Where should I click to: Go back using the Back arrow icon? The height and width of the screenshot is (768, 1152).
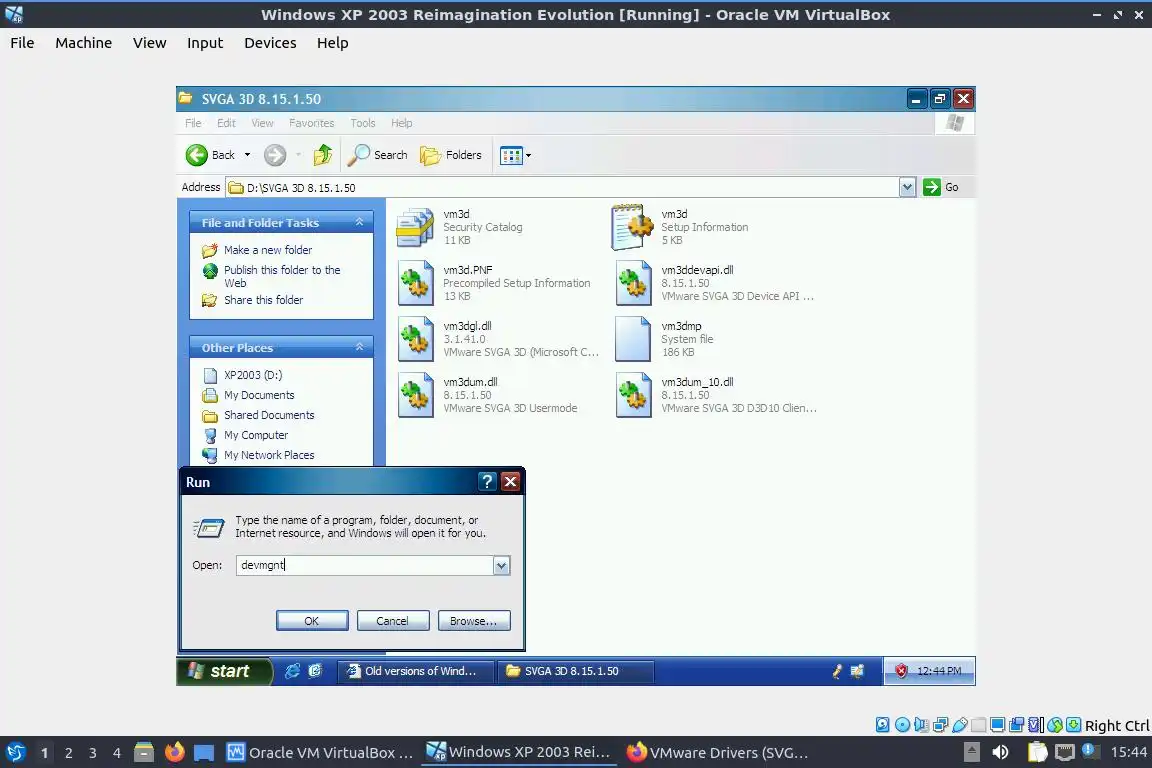click(x=196, y=155)
